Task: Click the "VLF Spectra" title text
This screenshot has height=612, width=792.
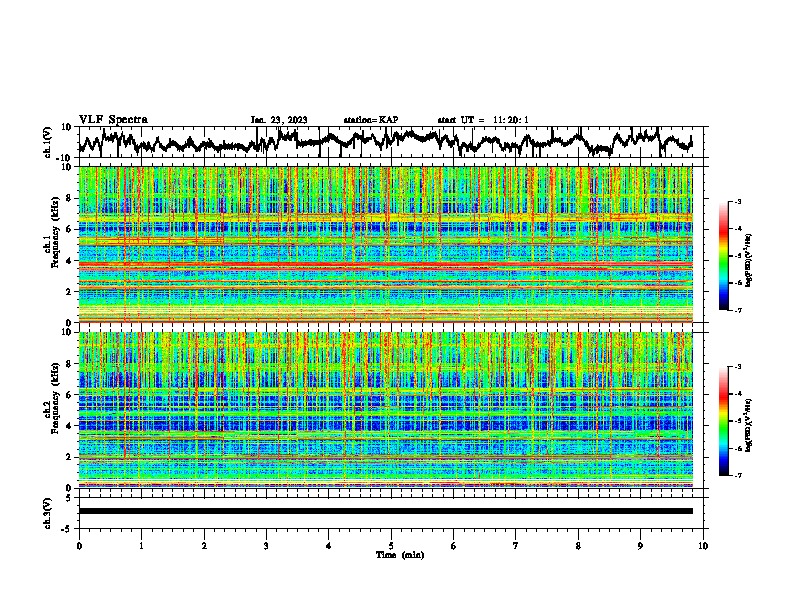Action: [113, 120]
